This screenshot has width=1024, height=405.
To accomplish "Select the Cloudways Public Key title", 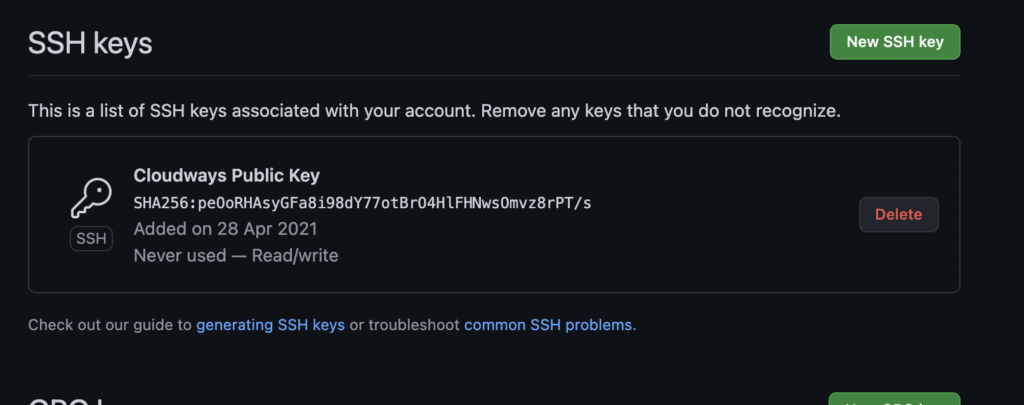I will [226, 176].
